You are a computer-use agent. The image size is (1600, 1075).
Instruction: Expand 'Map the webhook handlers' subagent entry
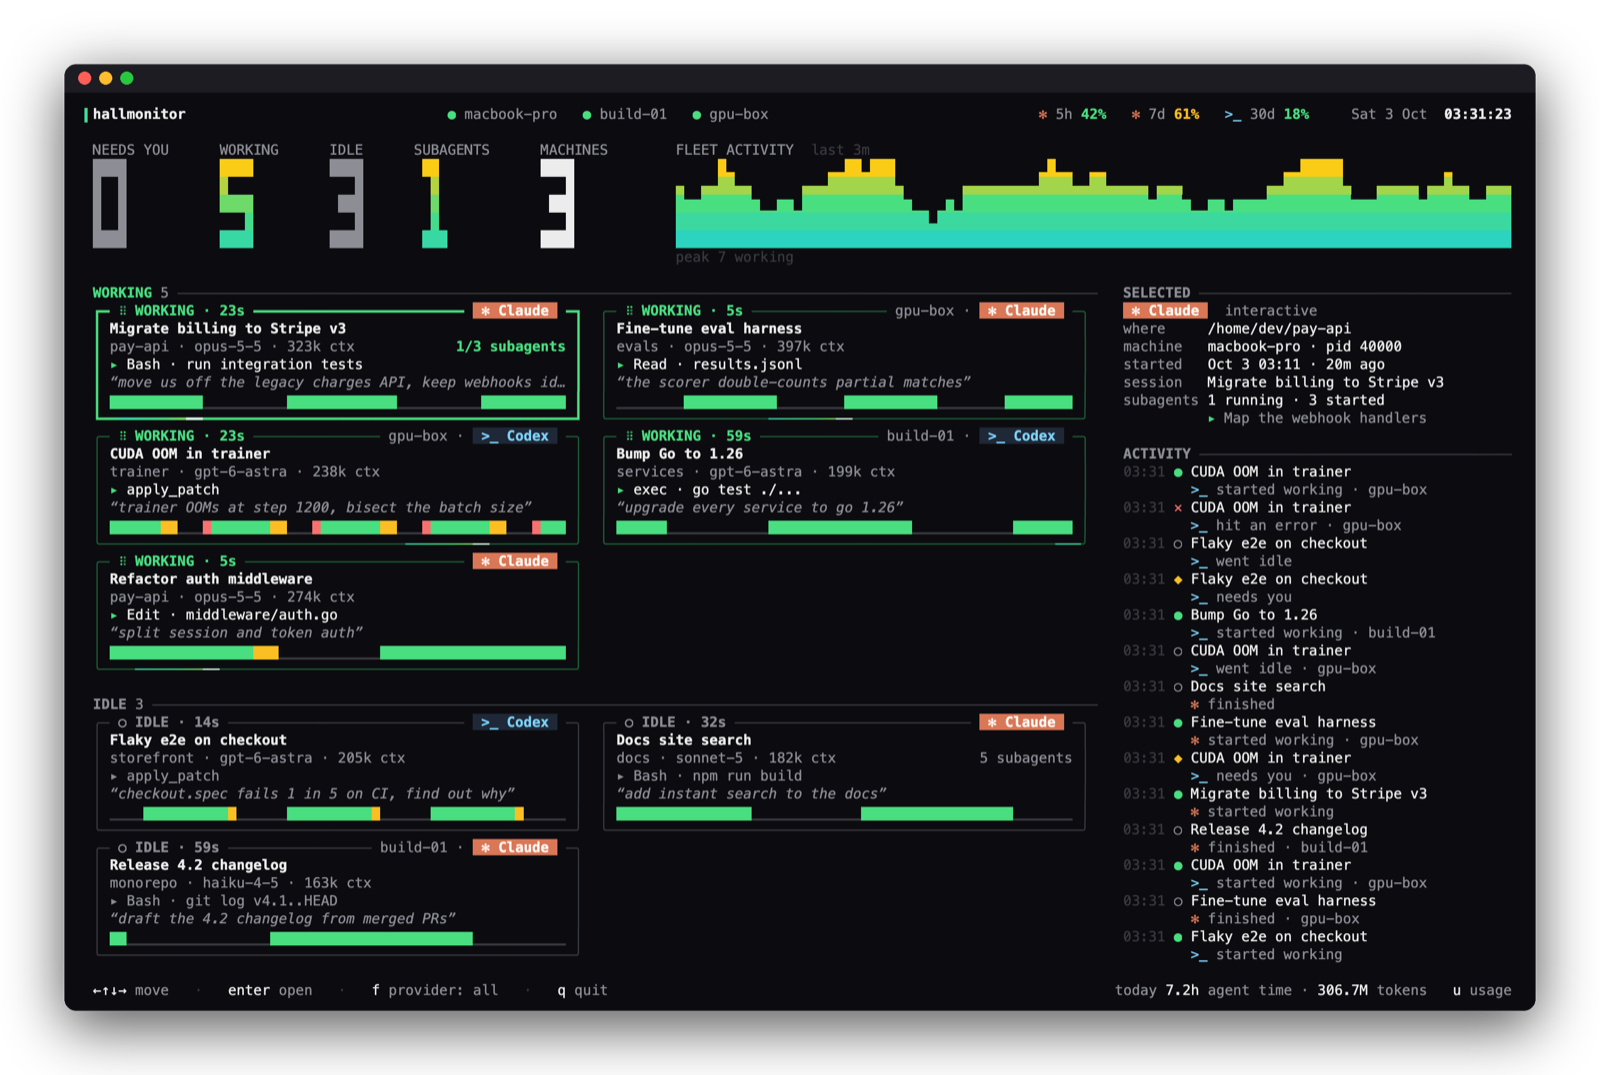click(1316, 418)
